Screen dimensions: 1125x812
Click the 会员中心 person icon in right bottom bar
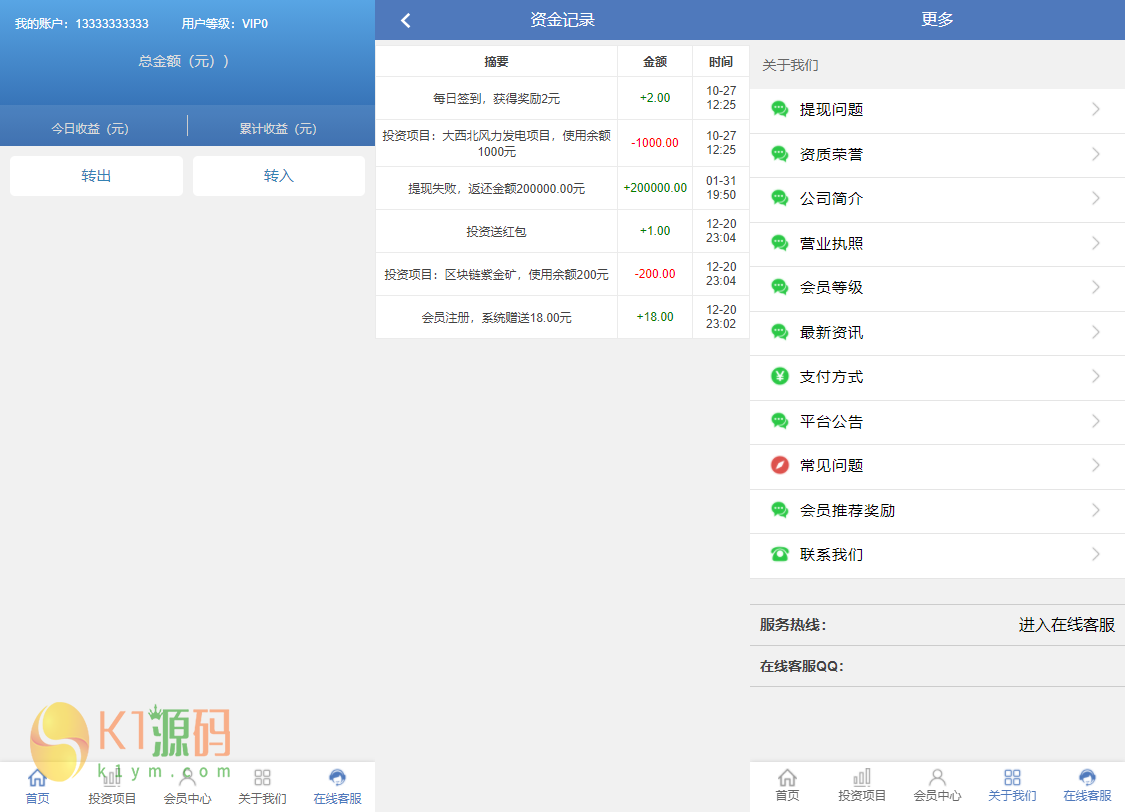[937, 778]
